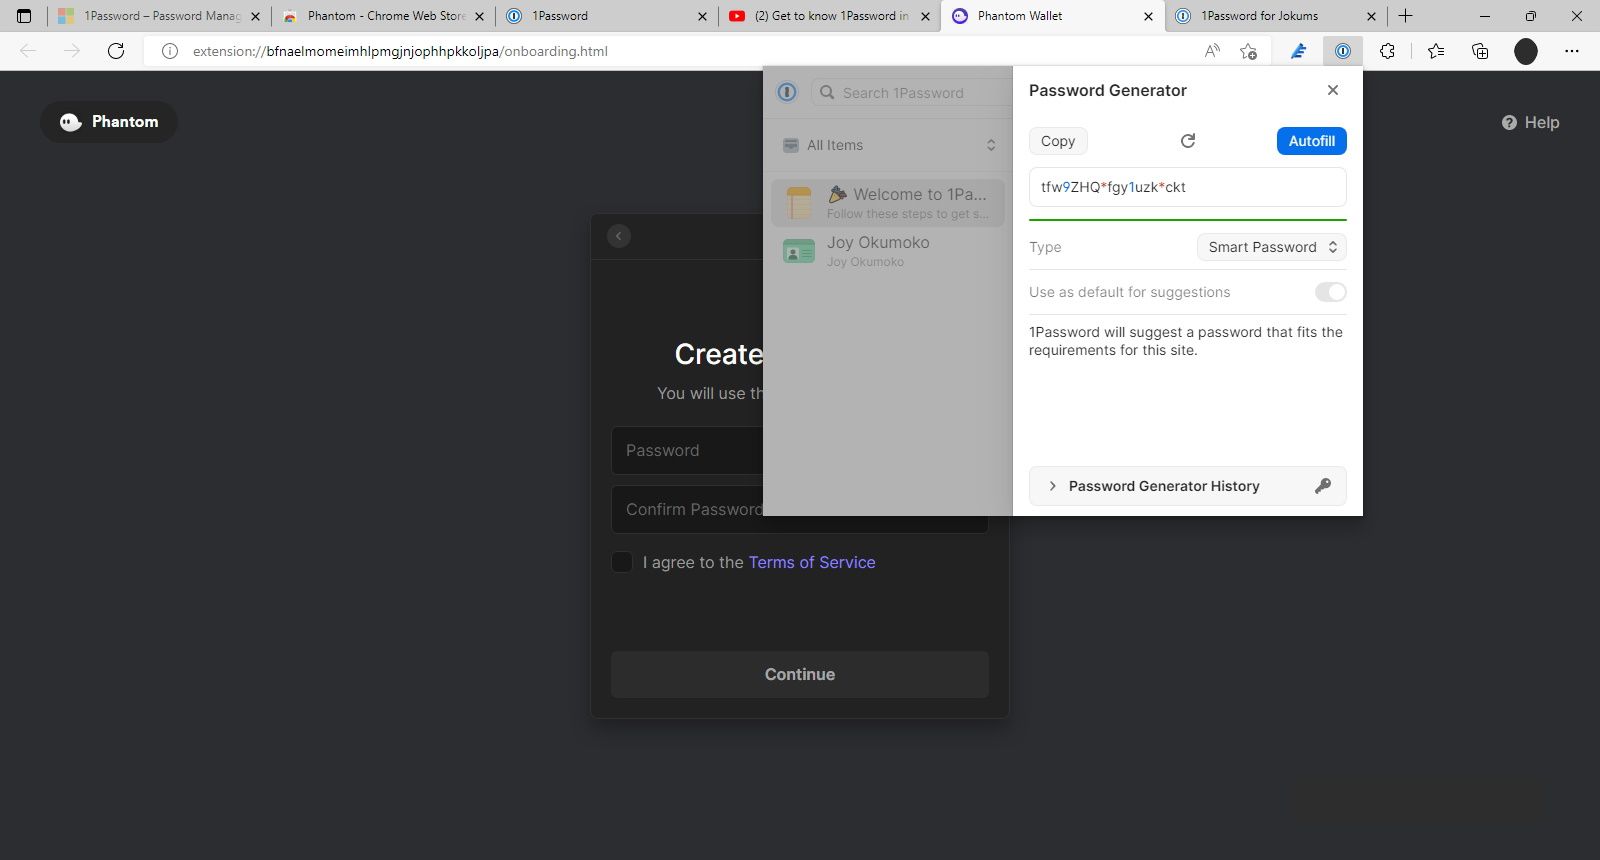The width and height of the screenshot is (1600, 860).
Task: Click the key icon in Generator History
Action: point(1322,486)
